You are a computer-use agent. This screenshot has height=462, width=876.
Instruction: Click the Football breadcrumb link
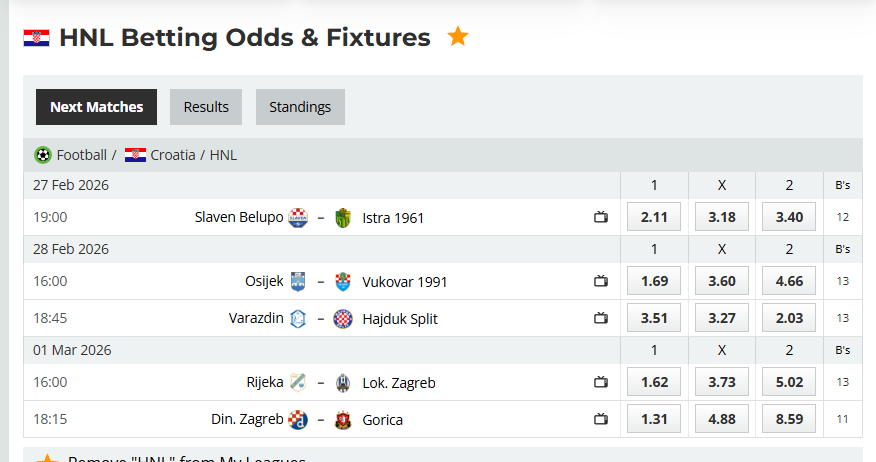point(81,155)
